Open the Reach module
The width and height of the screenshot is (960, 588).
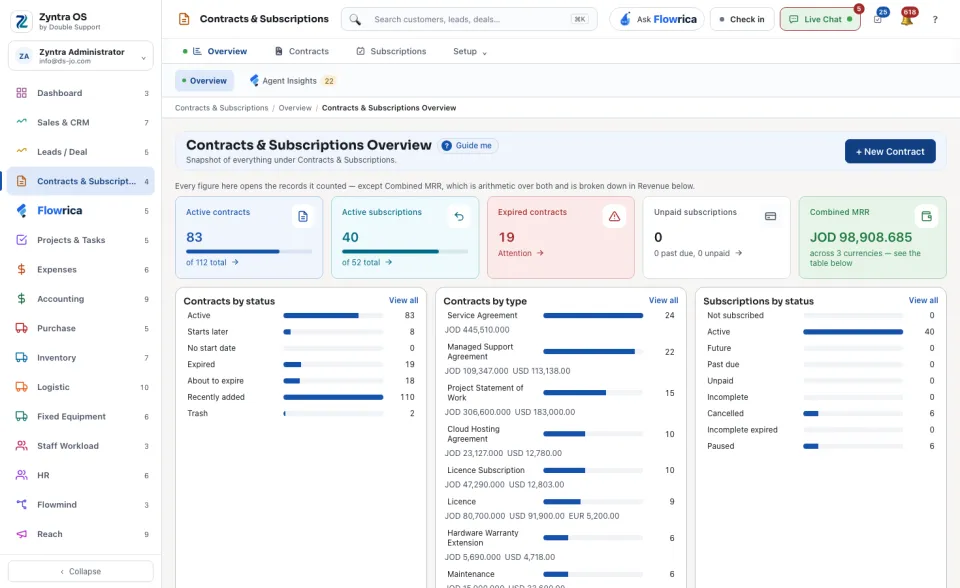[81, 534]
